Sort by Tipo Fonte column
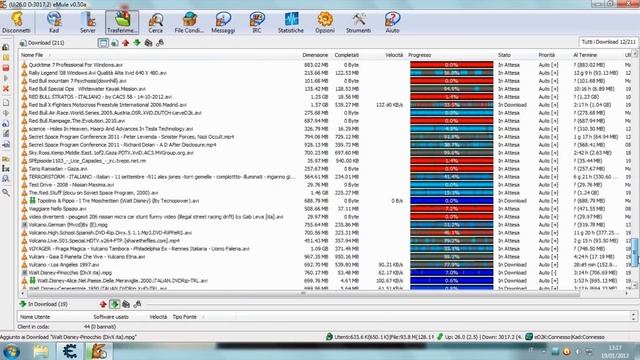The width and height of the screenshot is (640, 360). 184,317
